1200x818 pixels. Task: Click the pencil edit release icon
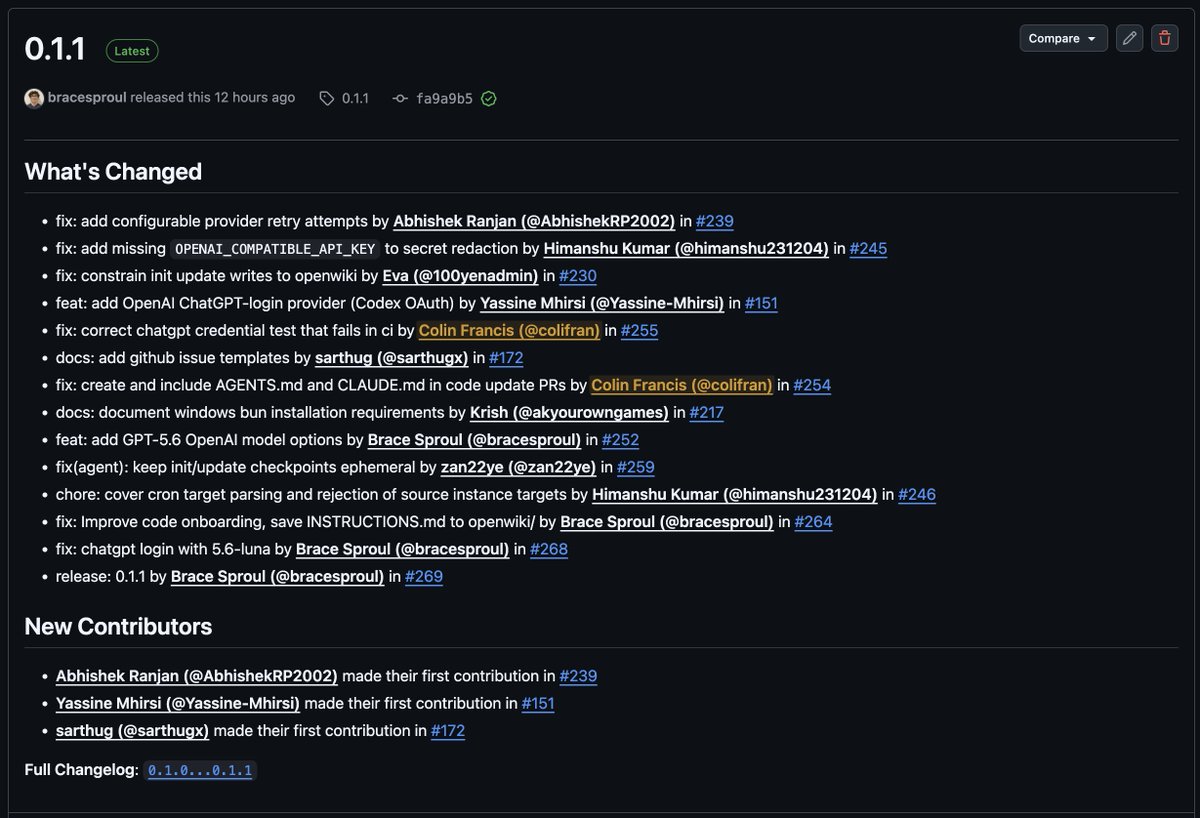(1129, 38)
